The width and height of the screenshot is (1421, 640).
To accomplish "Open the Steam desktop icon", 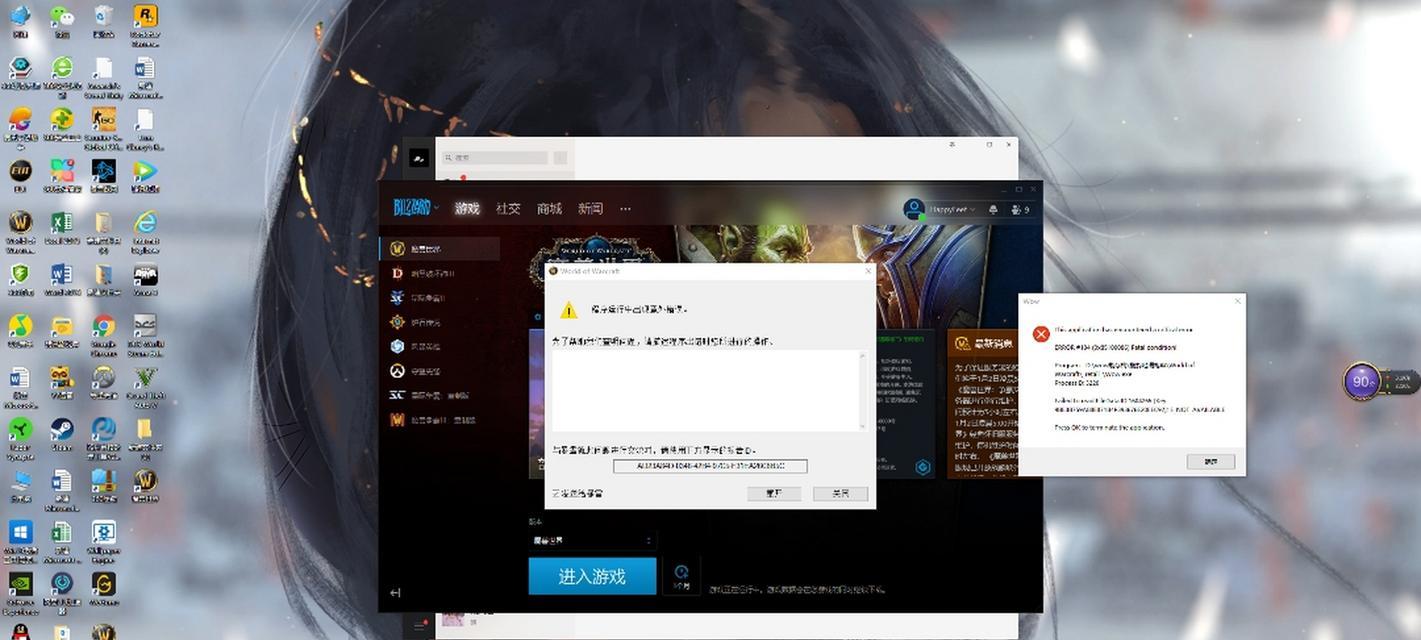I will 62,434.
